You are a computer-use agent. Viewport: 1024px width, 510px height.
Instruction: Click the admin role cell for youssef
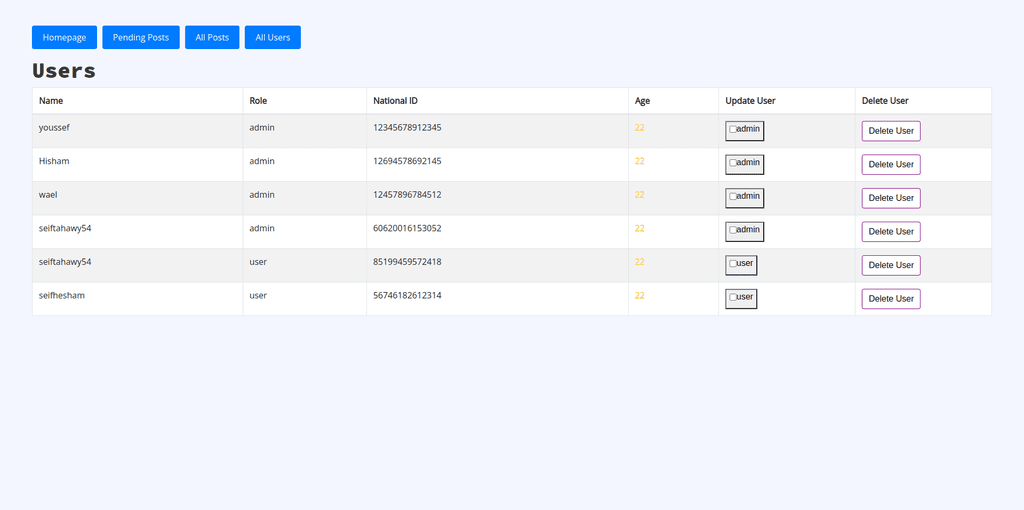262,127
